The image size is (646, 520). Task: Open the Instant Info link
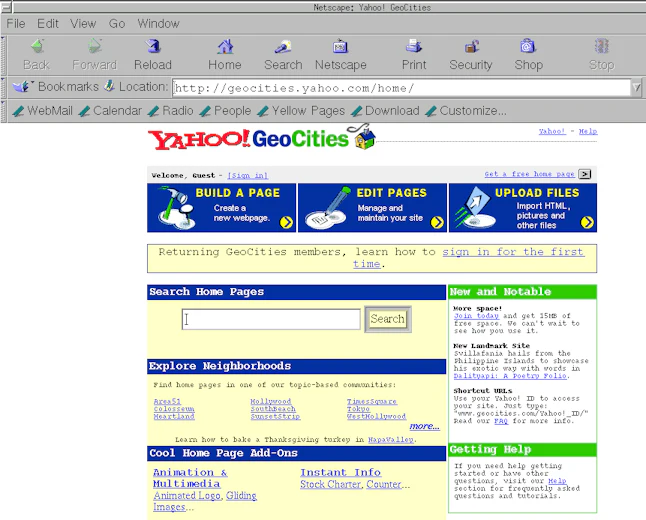point(340,473)
